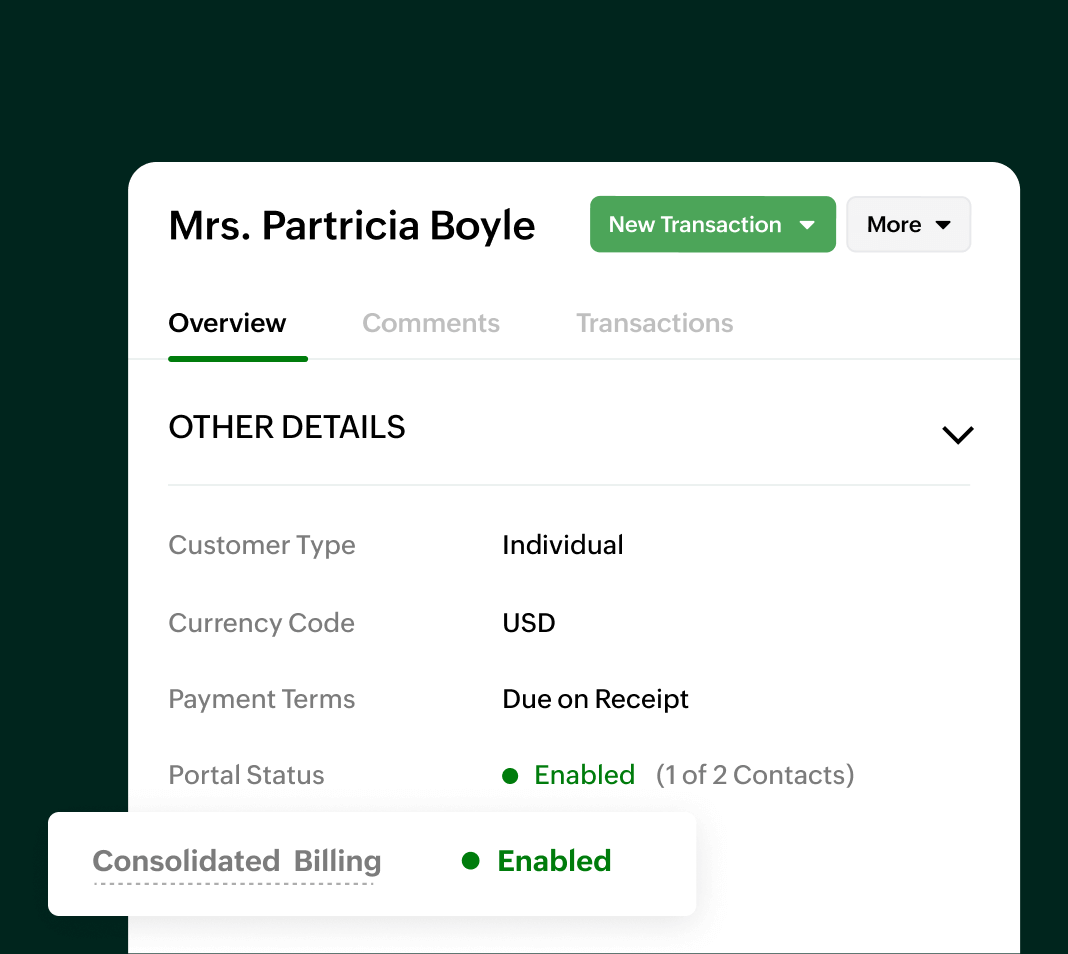Screen dimensions: 1068x954
Task: Click the Portal Status field label
Action: point(246,775)
